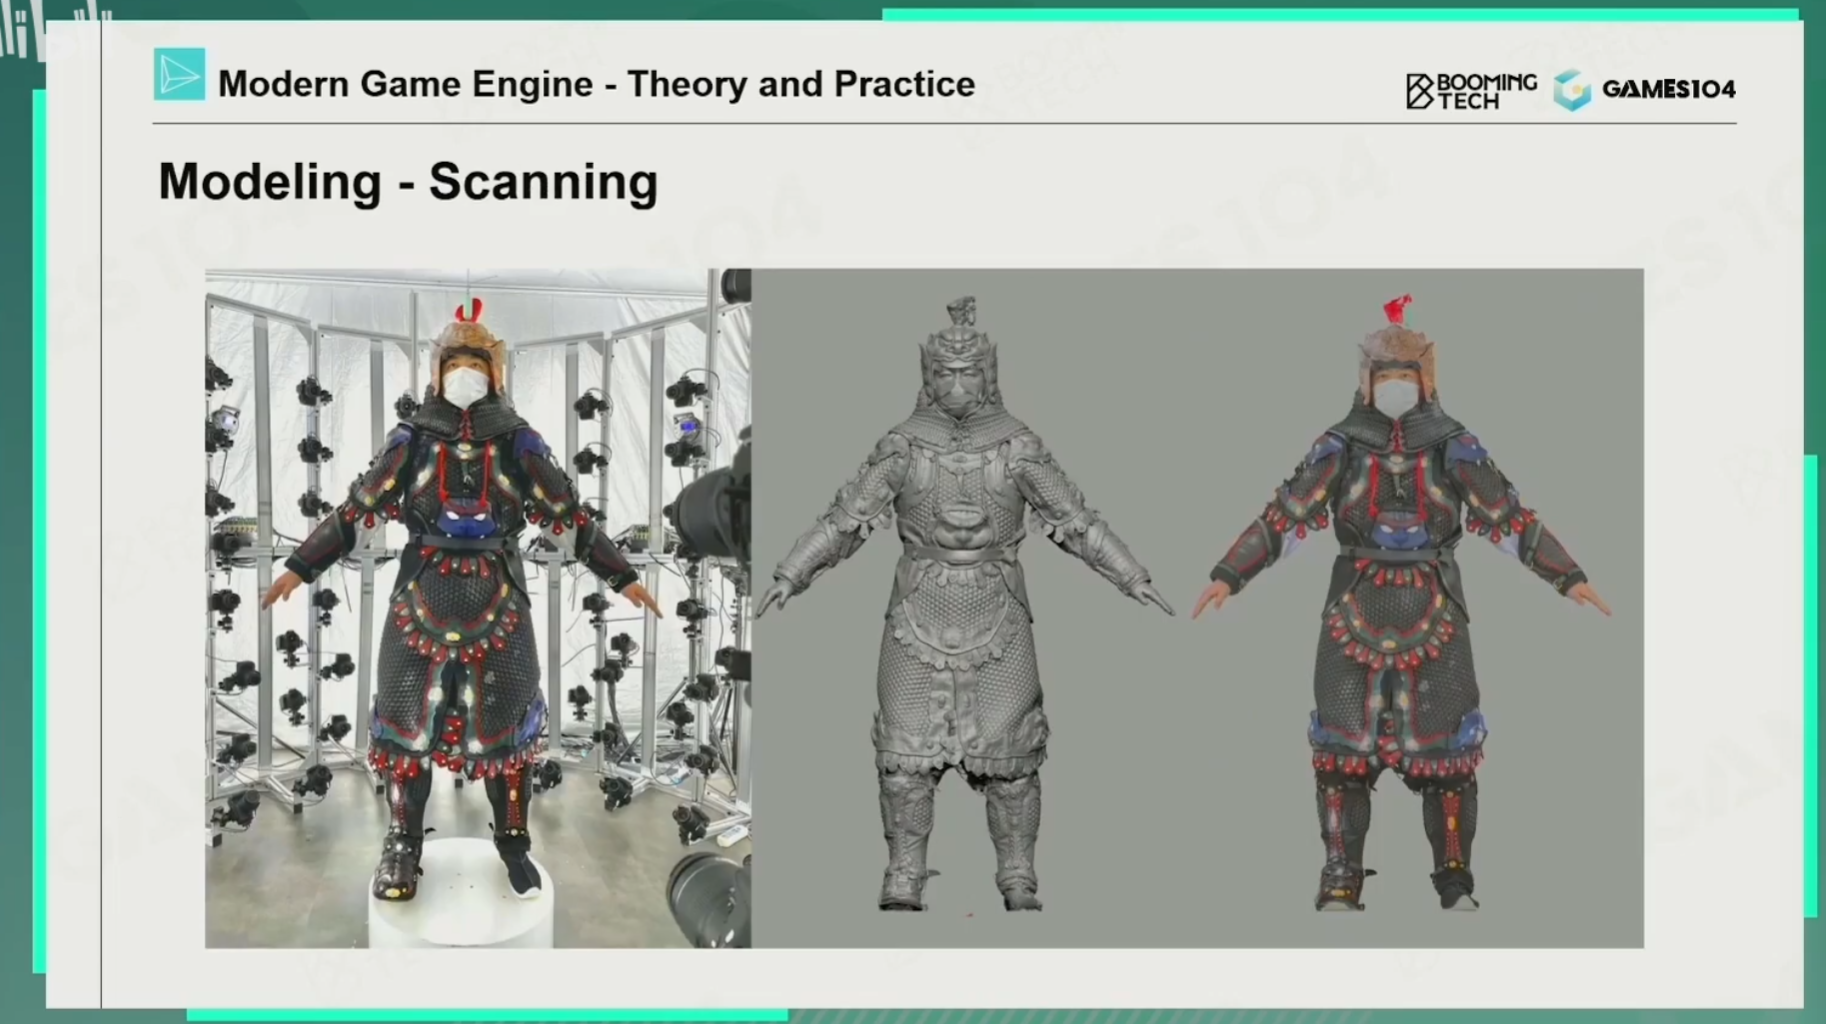Click the red plume on textured model's helmet
This screenshot has width=1826, height=1024.
(x=1397, y=307)
